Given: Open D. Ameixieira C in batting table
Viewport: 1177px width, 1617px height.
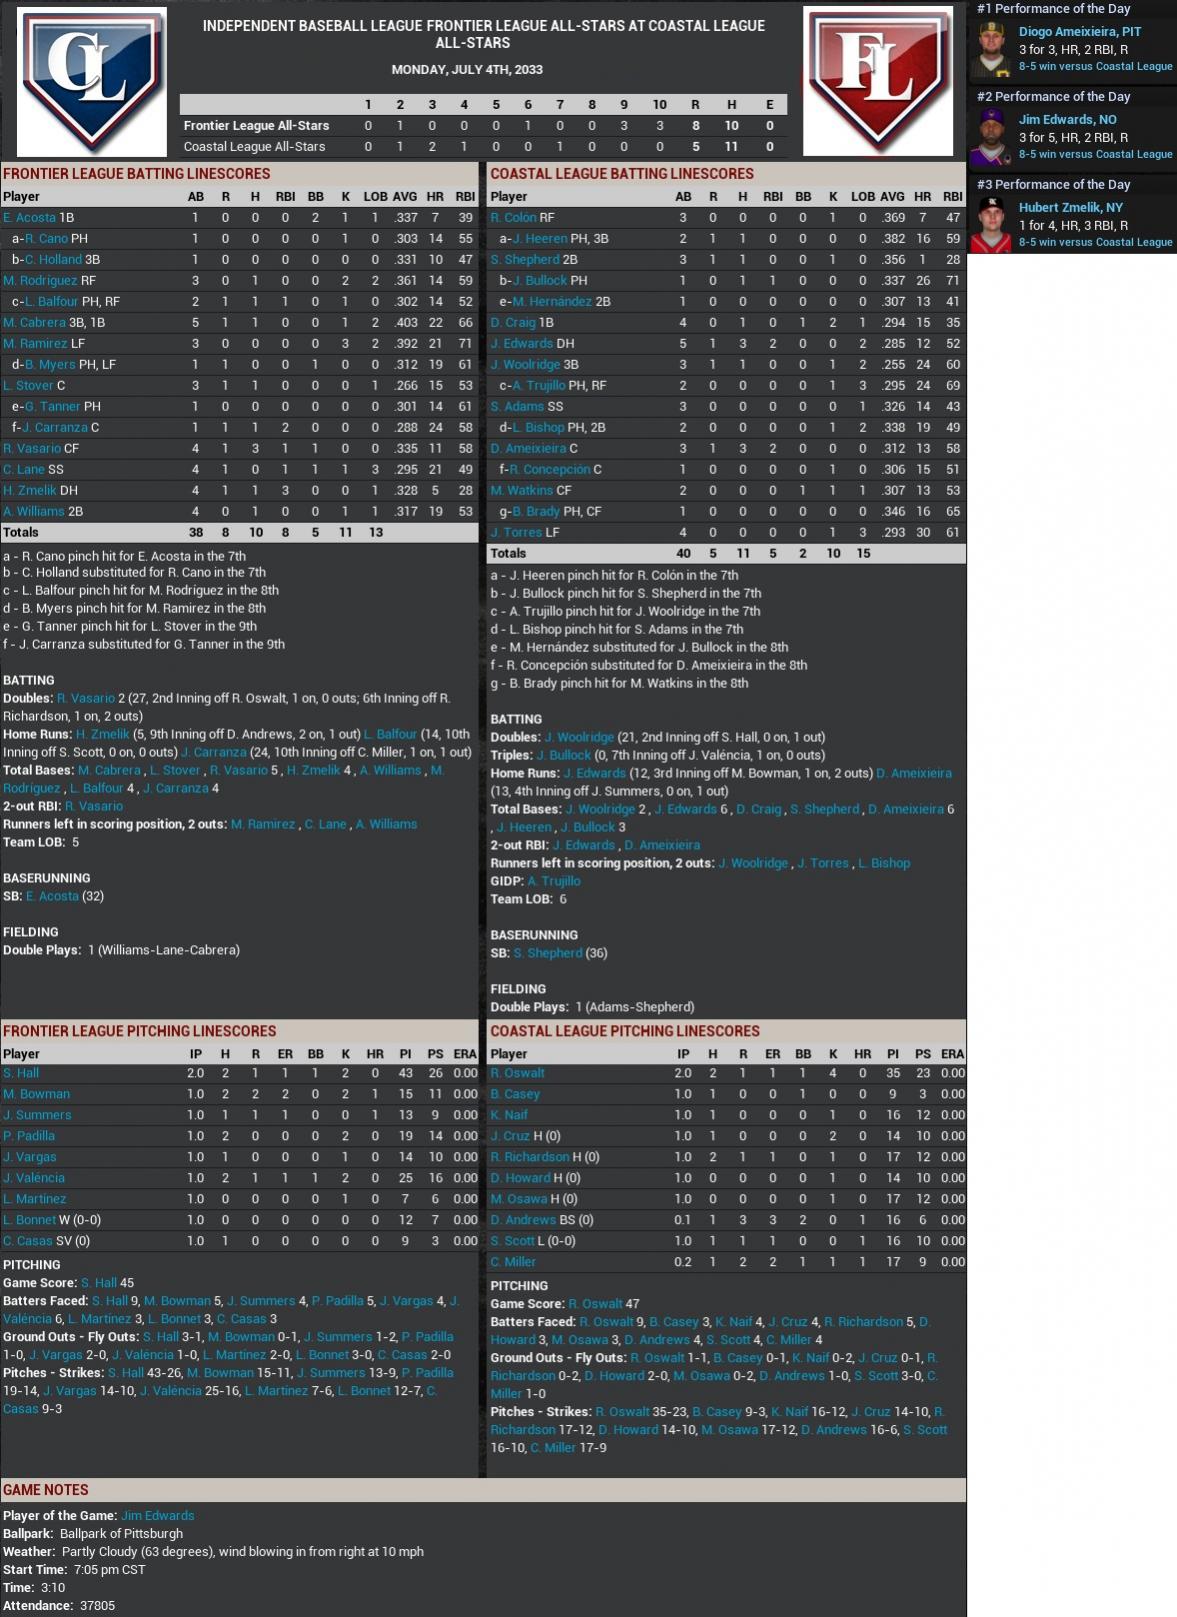Looking at the screenshot, I should [x=528, y=448].
